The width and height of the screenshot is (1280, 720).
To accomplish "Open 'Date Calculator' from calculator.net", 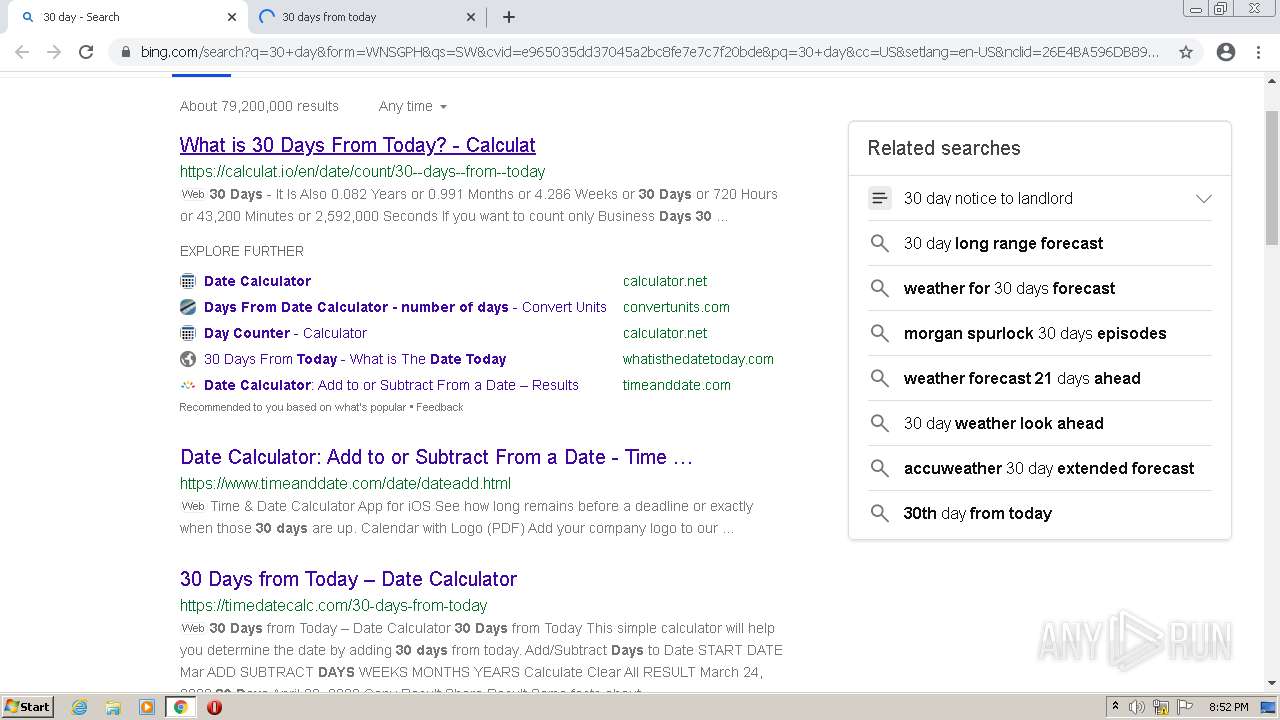I will pyautogui.click(x=257, y=281).
